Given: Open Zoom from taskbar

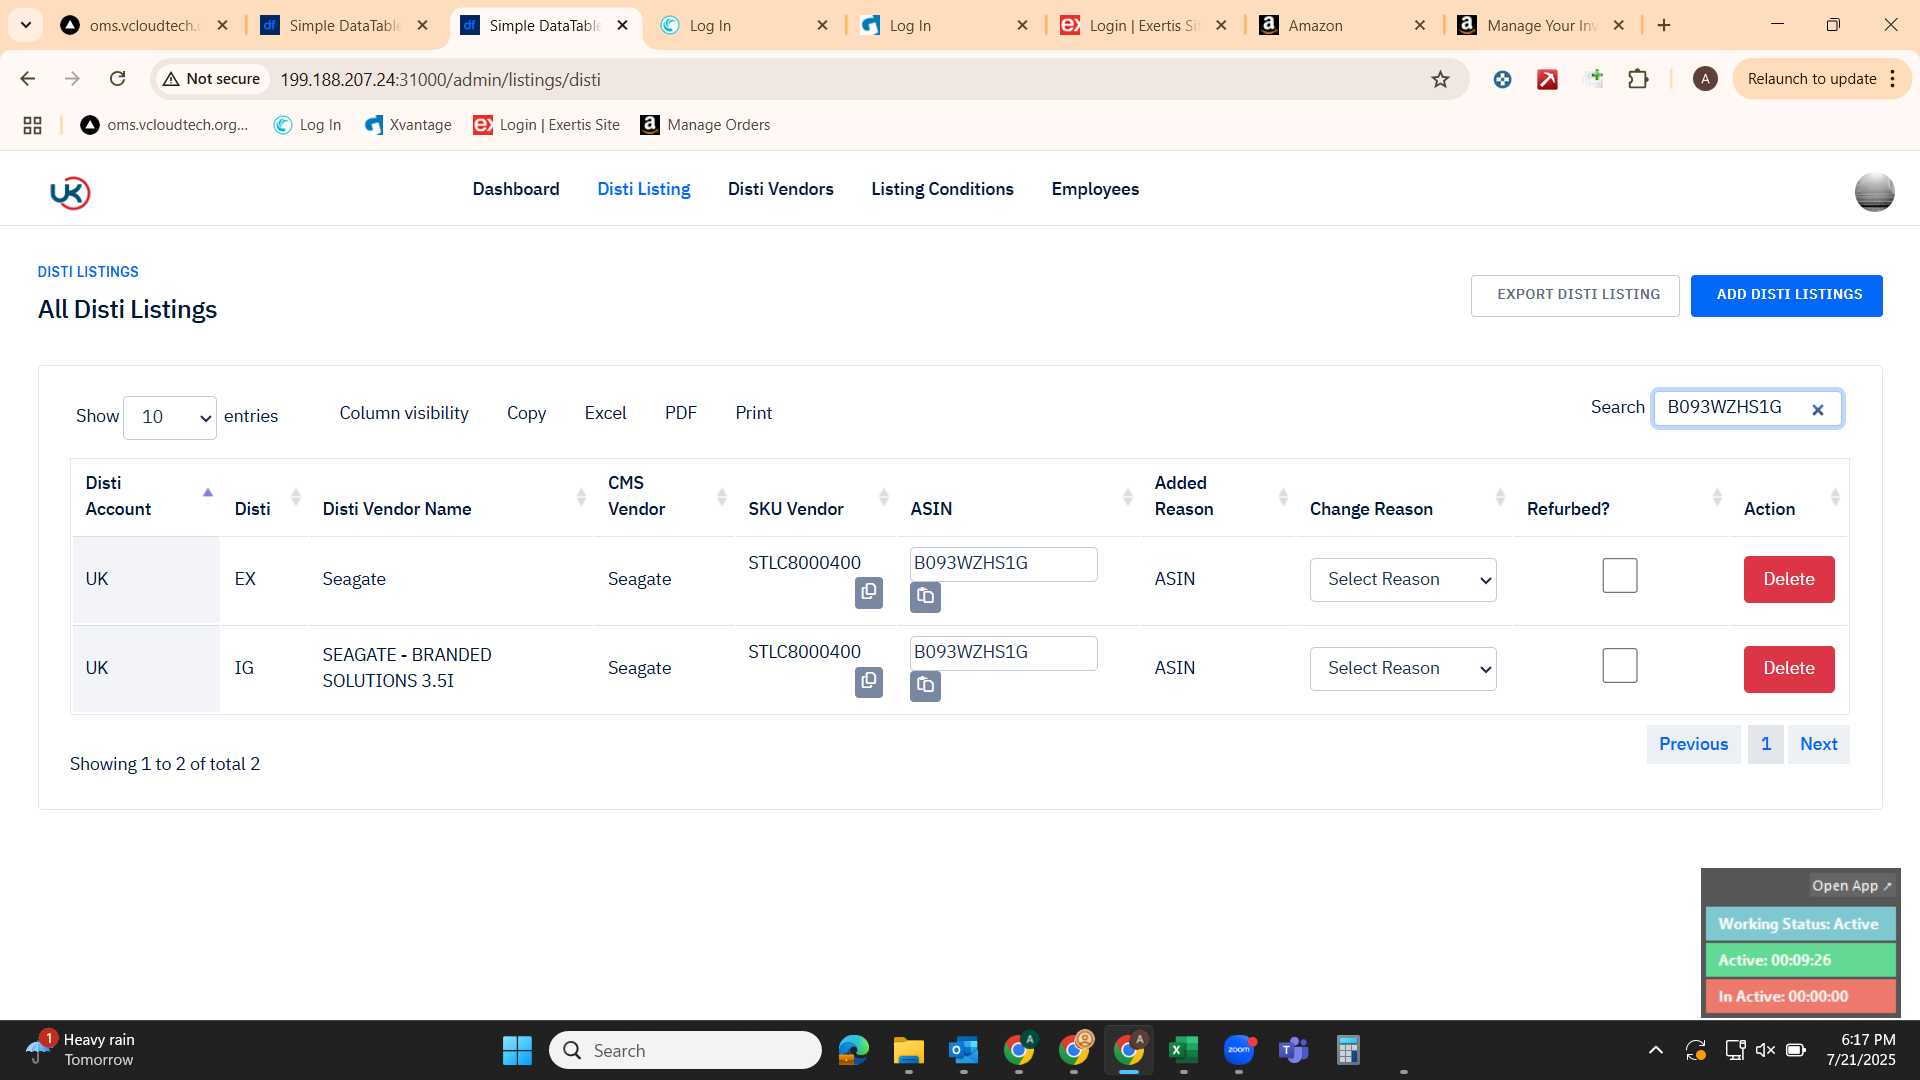Looking at the screenshot, I should tap(1238, 1050).
